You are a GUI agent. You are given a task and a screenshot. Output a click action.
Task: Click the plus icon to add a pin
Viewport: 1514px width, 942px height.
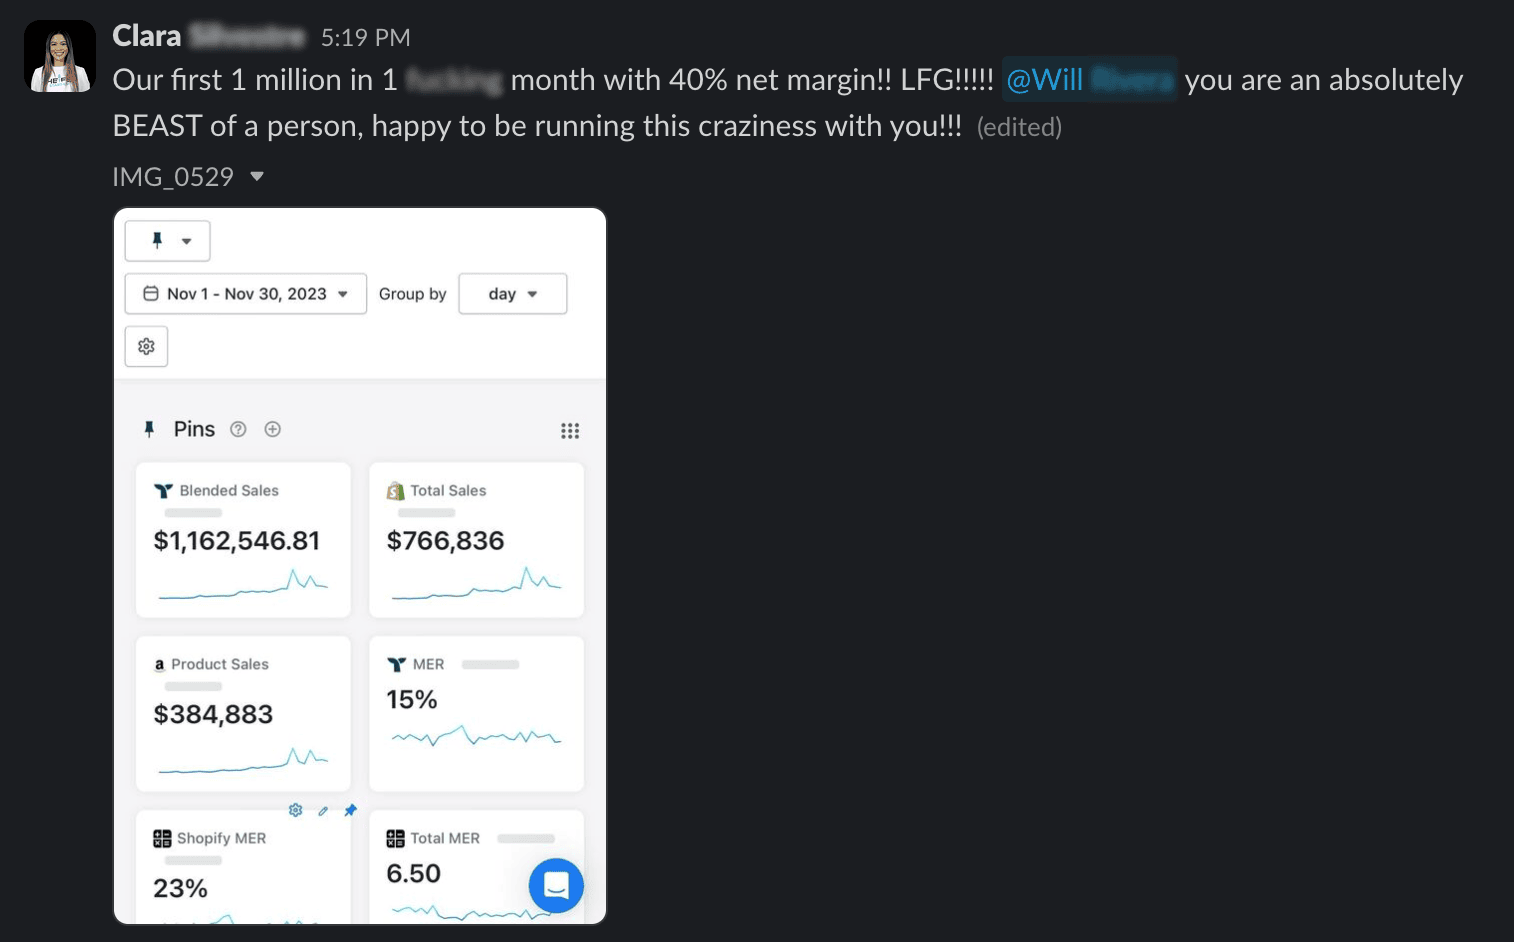pyautogui.click(x=272, y=430)
